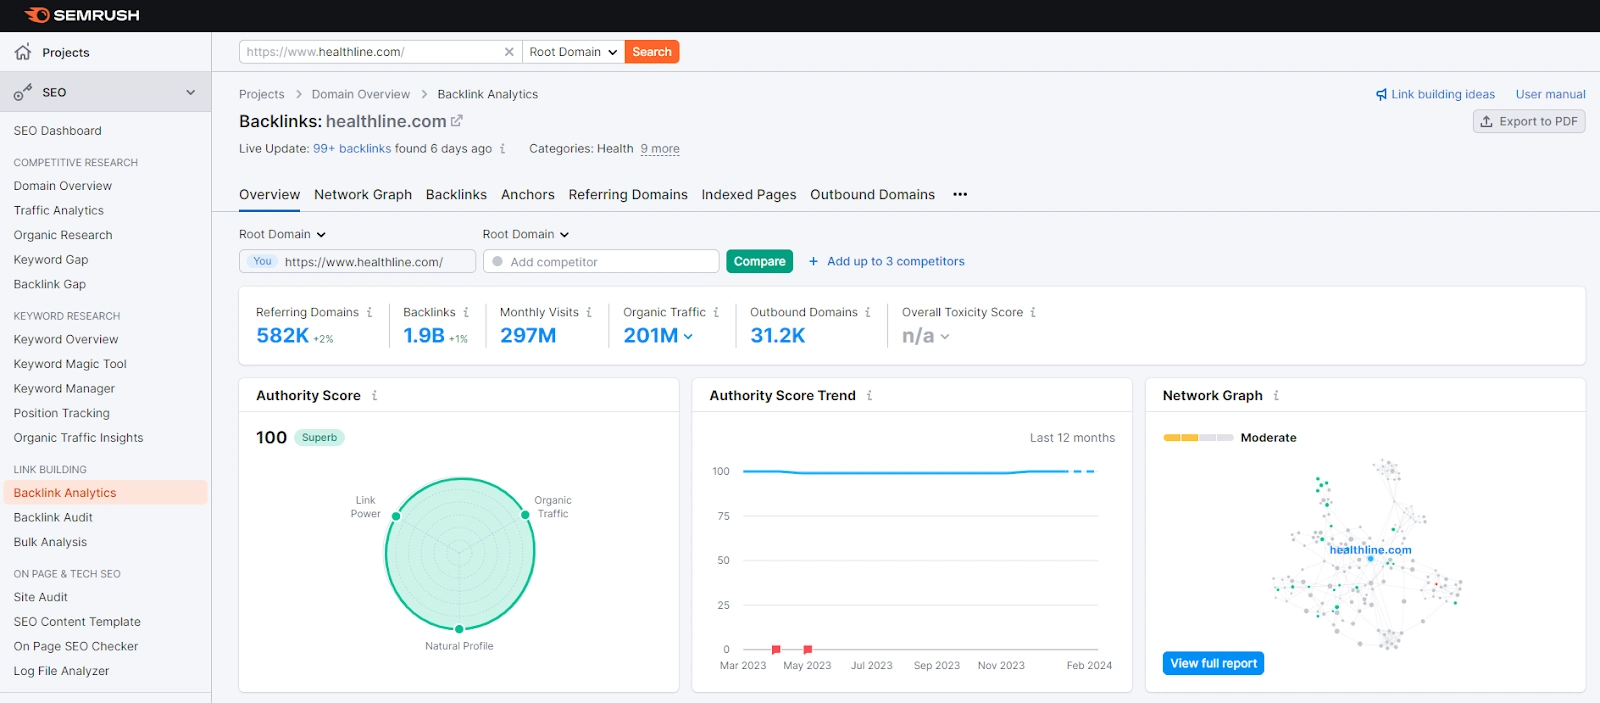Click Link Power point on radar chart
Viewport: 1600px width, 703px height.
pos(396,516)
